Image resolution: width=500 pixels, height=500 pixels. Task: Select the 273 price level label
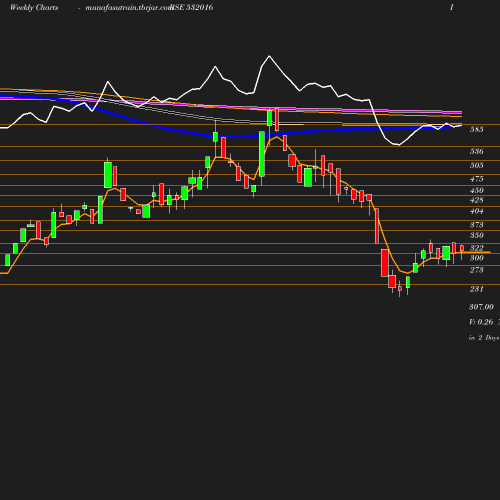click(x=477, y=270)
